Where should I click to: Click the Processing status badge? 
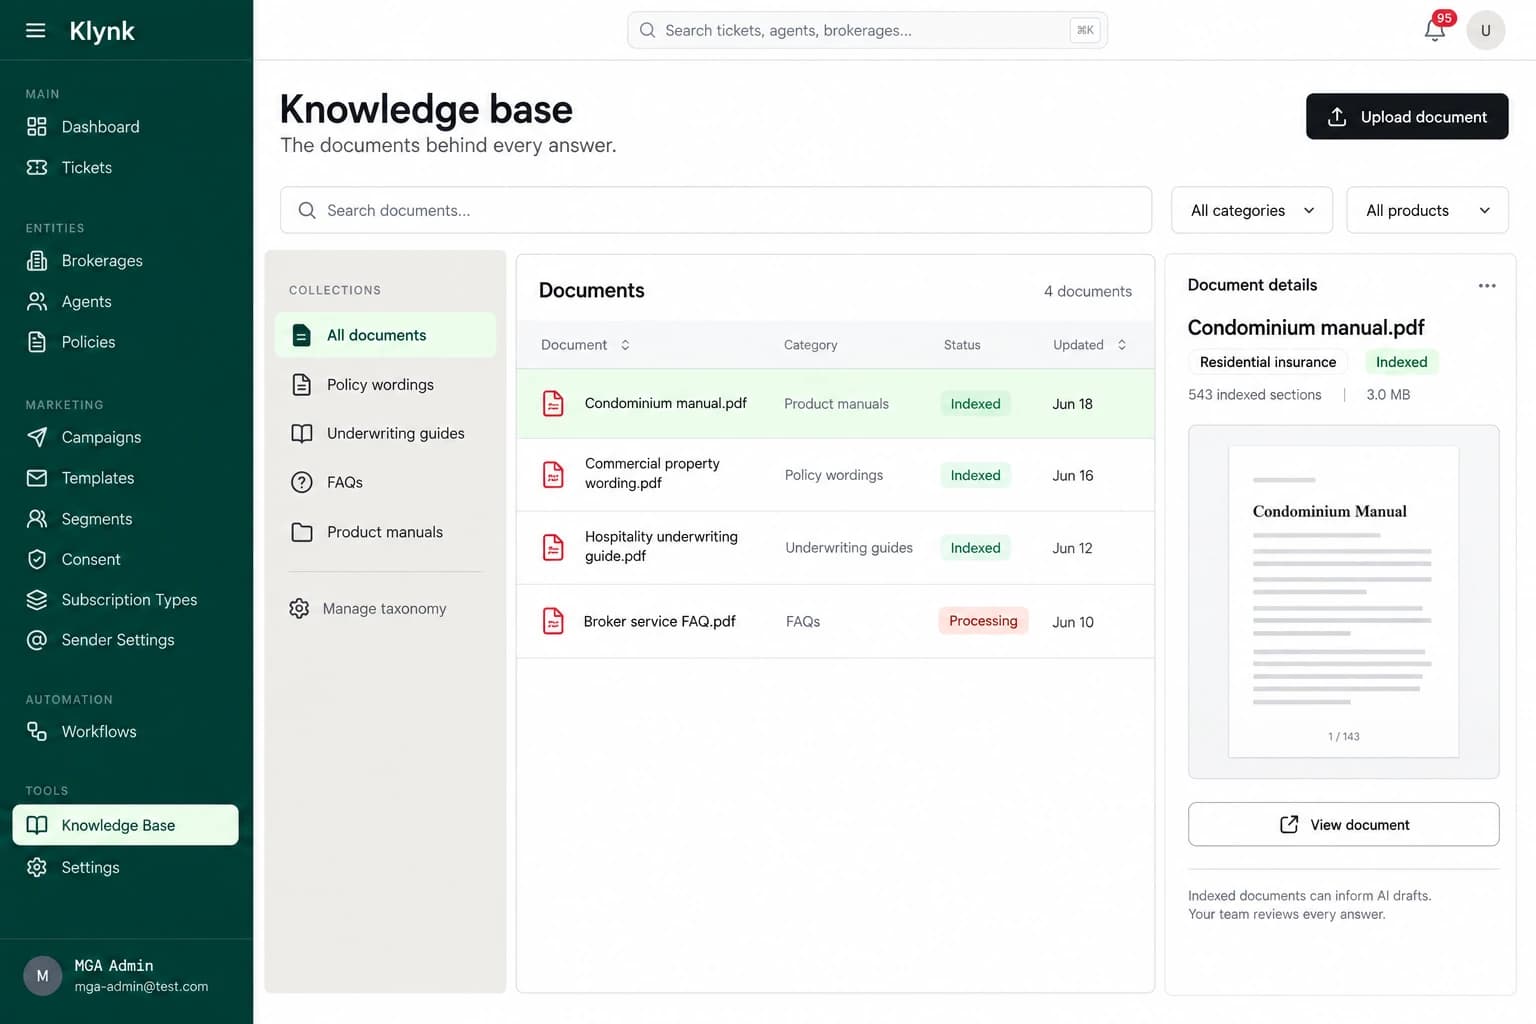(x=983, y=621)
